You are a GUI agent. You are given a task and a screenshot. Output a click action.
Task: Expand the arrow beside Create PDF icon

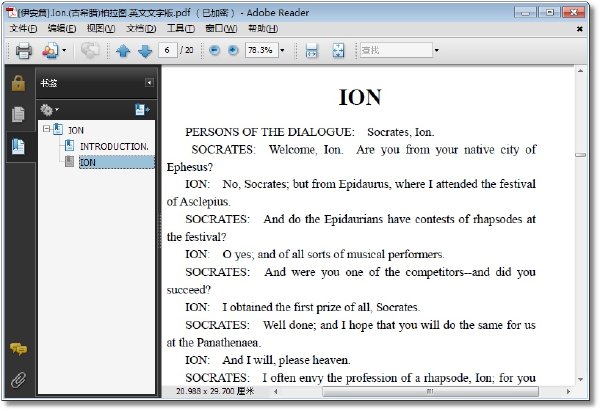click(x=64, y=50)
